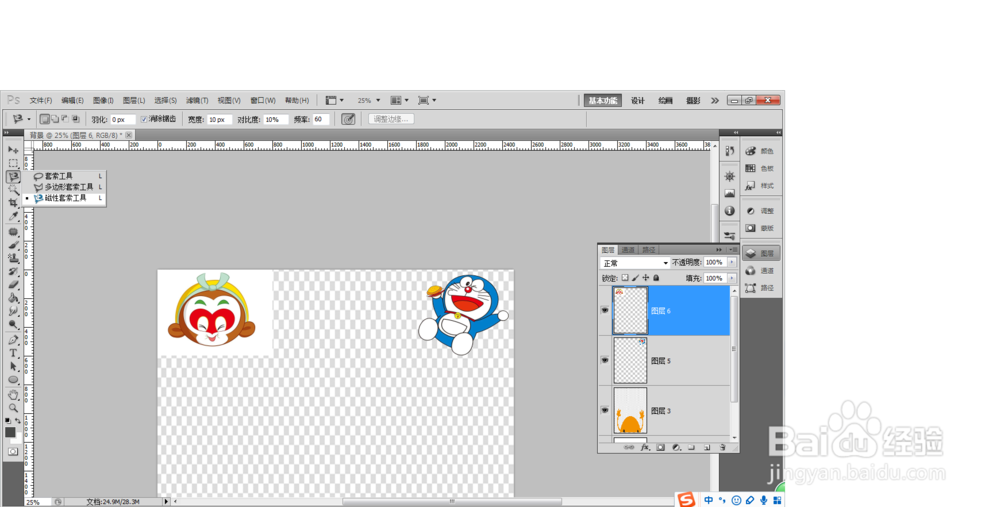Select the History Brush tool
This screenshot has height=507, width=1000.
click(x=13, y=272)
